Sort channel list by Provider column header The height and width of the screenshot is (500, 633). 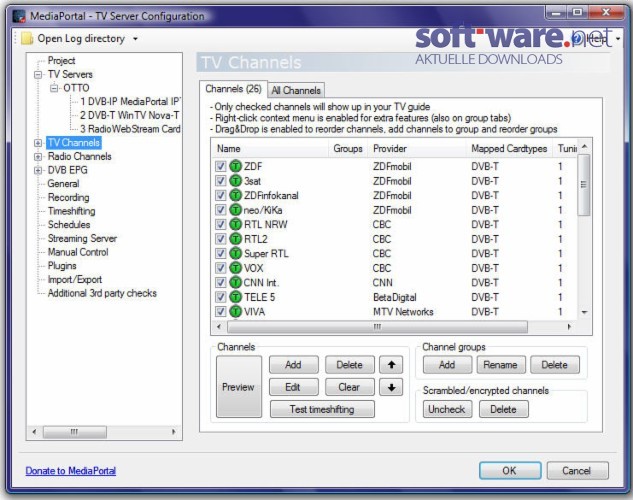[417, 149]
